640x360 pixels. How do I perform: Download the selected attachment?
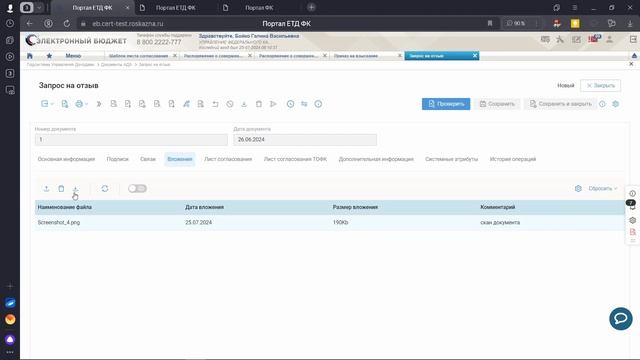tap(75, 189)
